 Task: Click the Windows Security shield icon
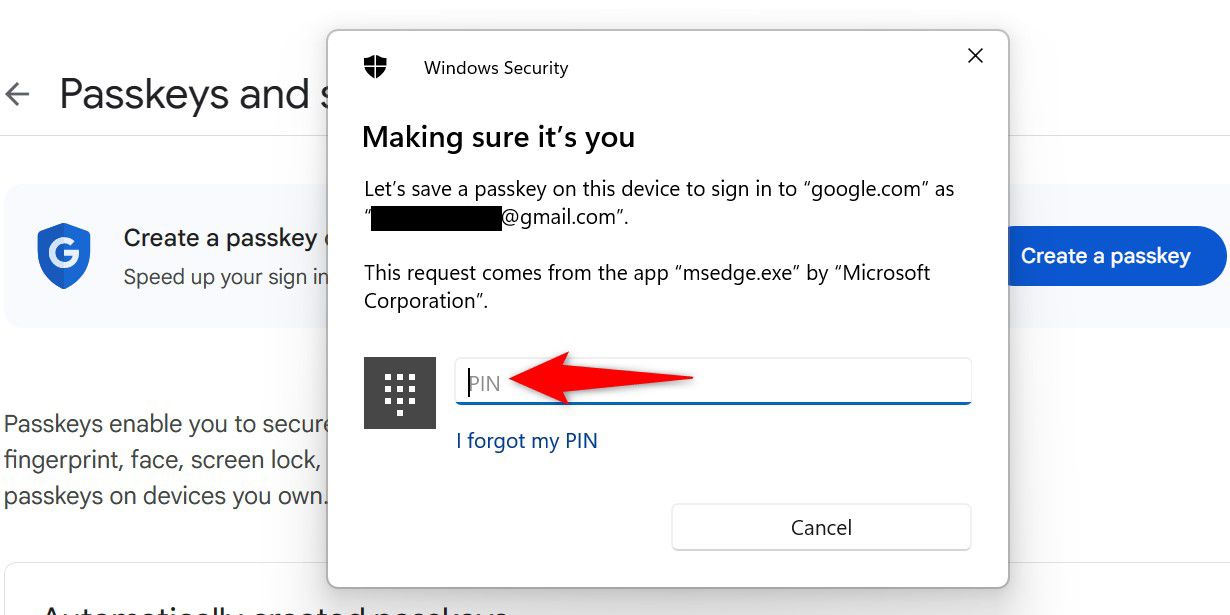pyautogui.click(x=375, y=66)
